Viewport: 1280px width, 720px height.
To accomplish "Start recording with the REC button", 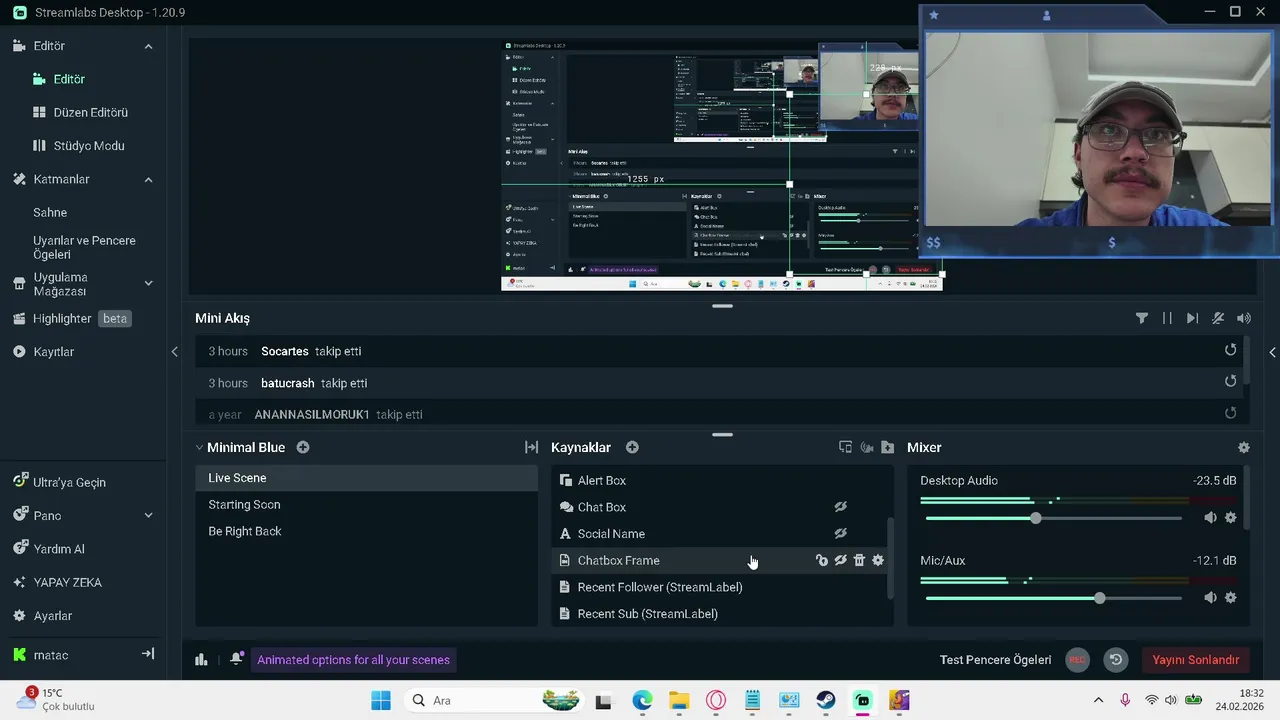I will pos(1077,659).
